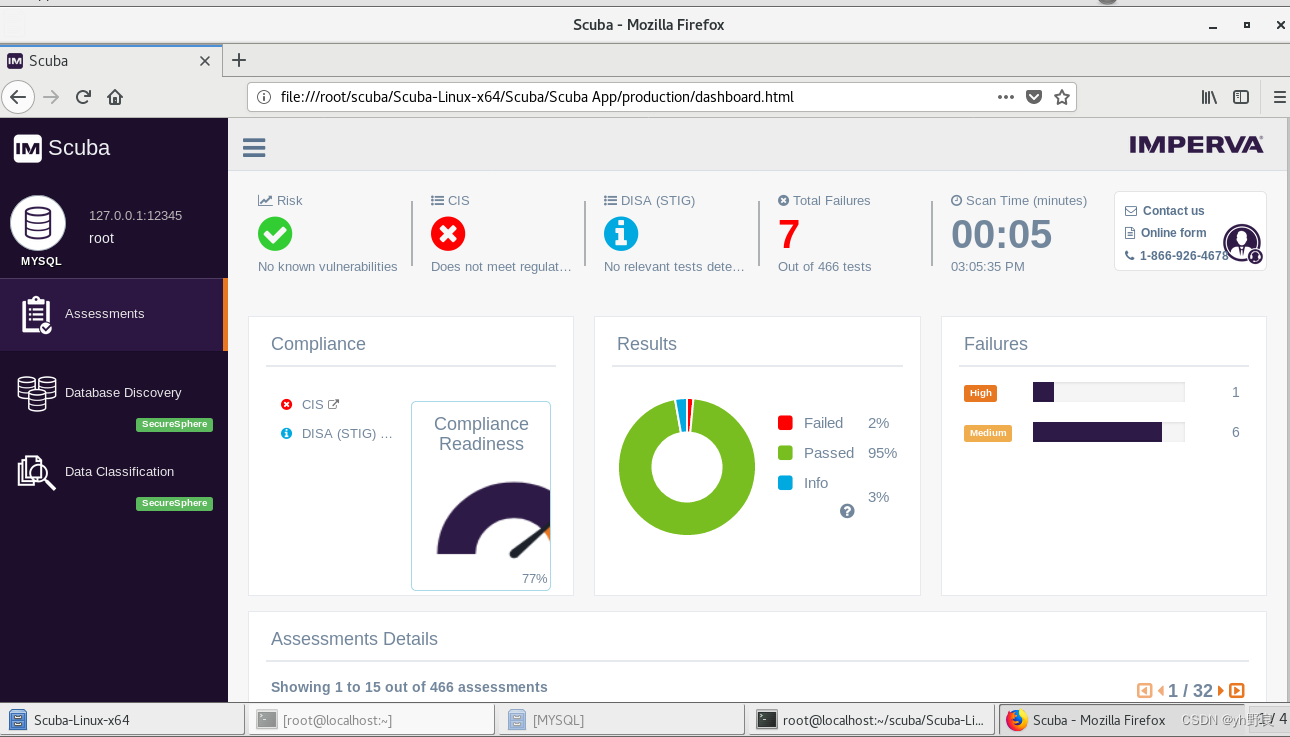
Task: Click the red Failed legend swatch
Action: coord(785,423)
